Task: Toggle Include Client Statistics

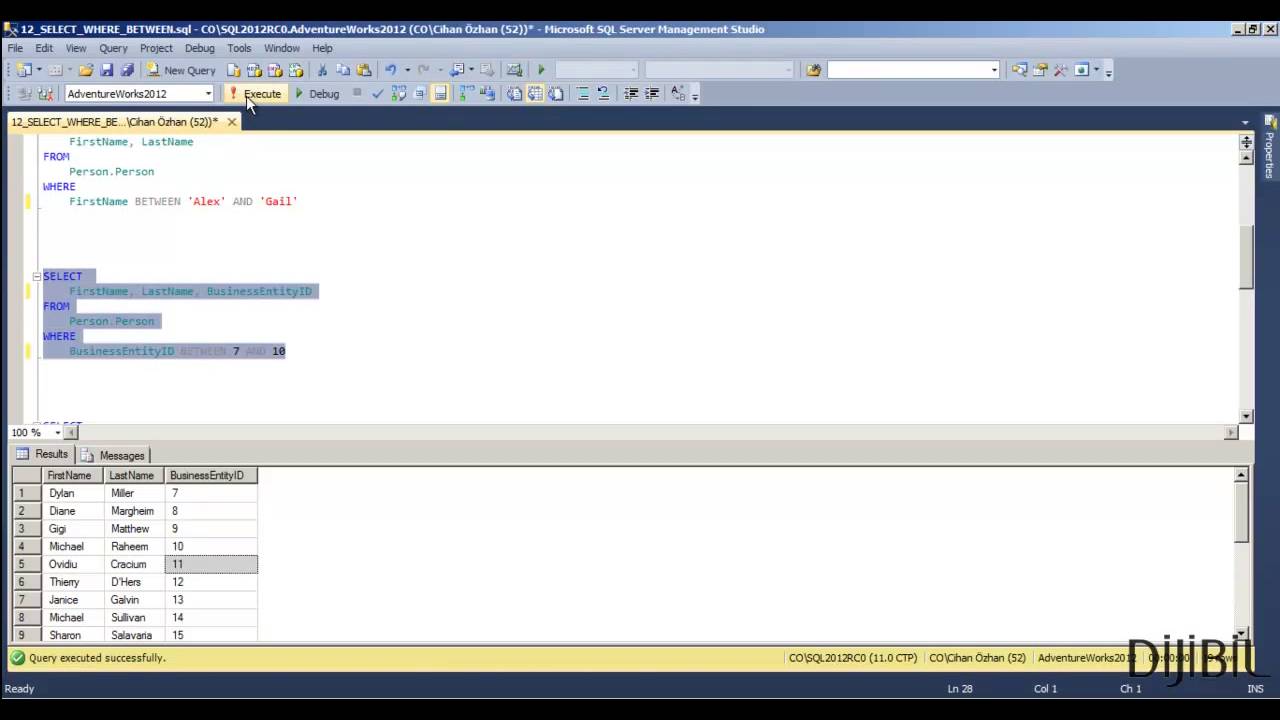Action: click(x=487, y=94)
